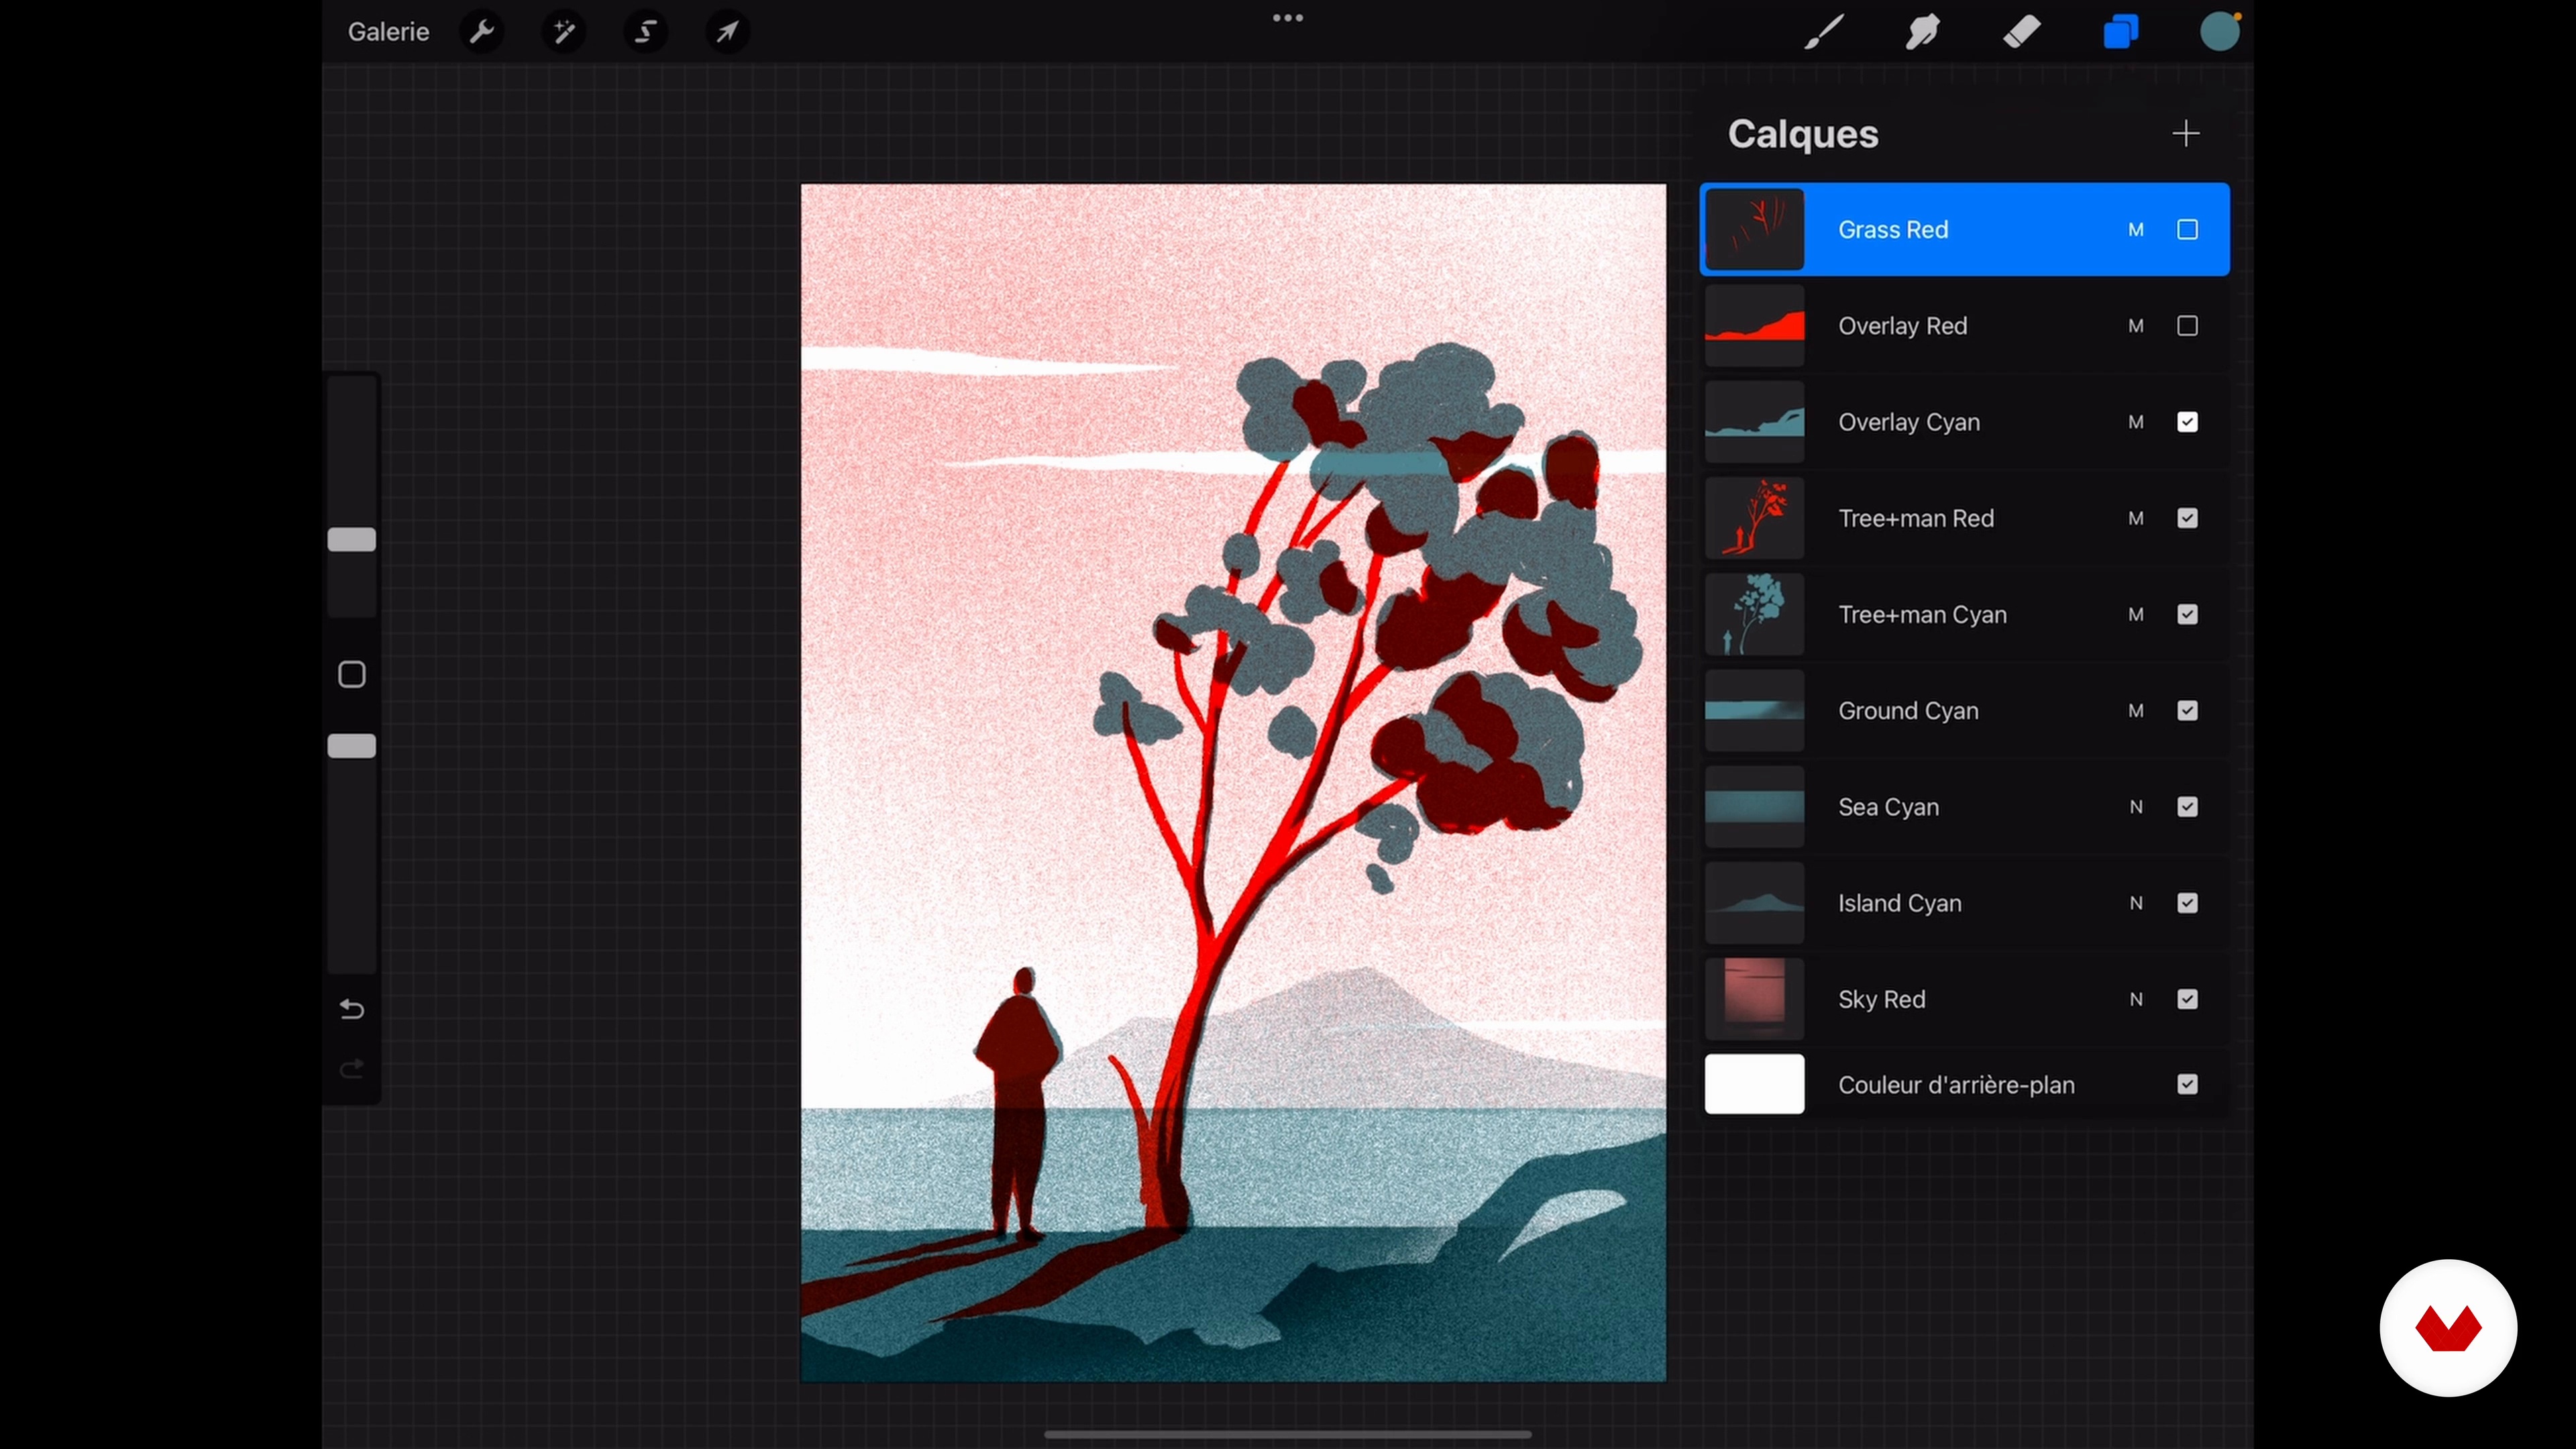Click the 'Couleur d'arrière-plan' label
Viewport: 2576px width, 1449px height.
1956,1084
